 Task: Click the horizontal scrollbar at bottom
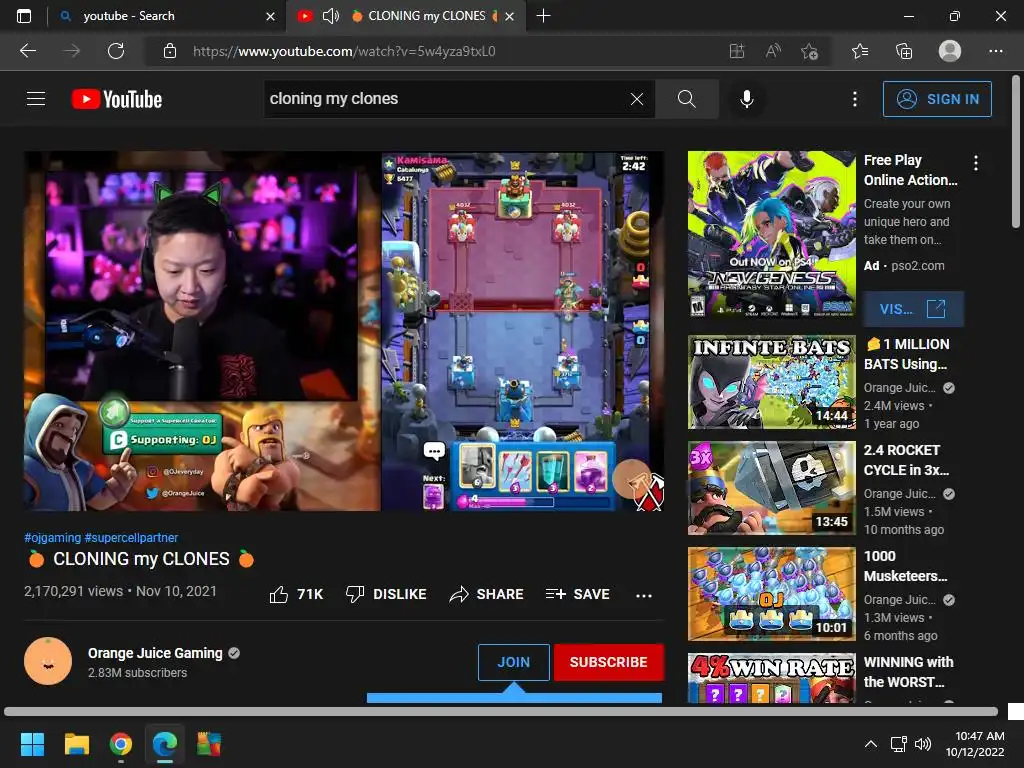coord(502,711)
